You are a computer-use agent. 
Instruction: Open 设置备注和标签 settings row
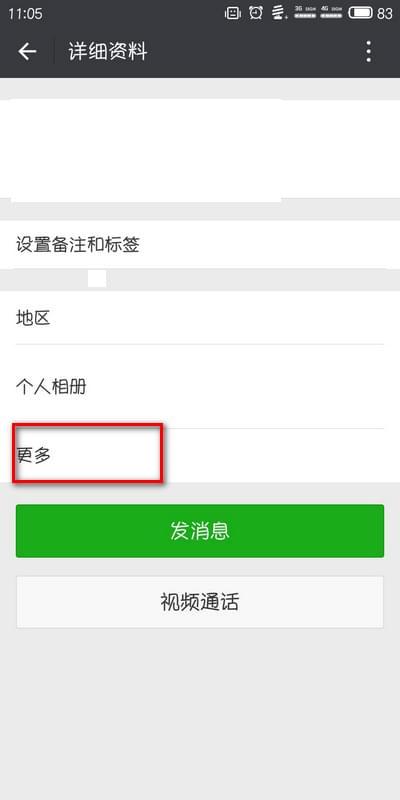[x=200, y=245]
